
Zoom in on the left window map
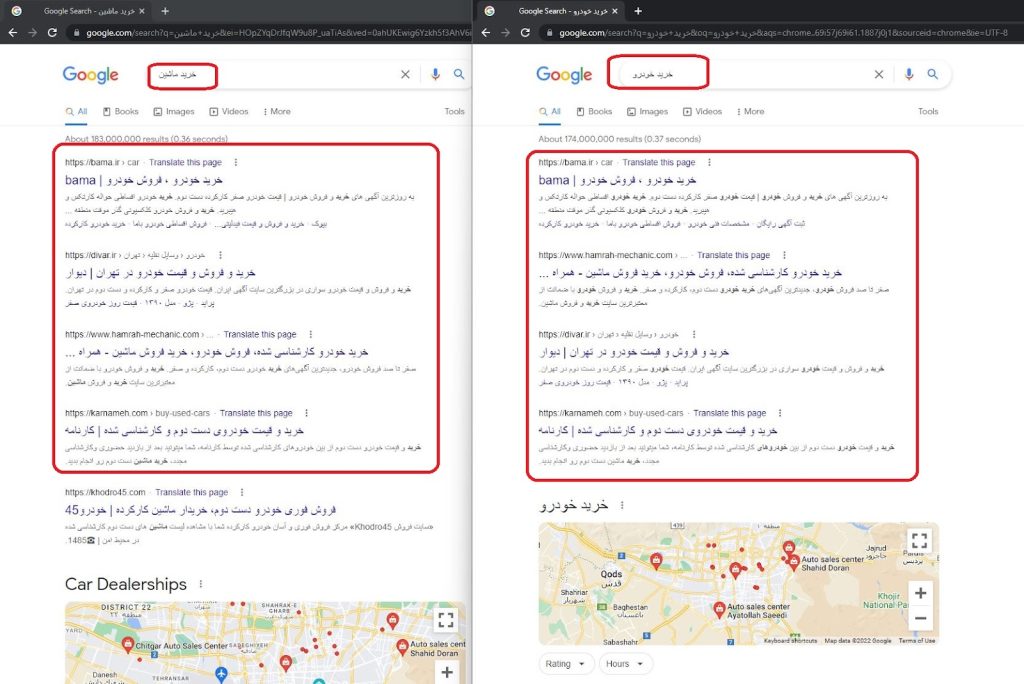pyautogui.click(x=447, y=672)
